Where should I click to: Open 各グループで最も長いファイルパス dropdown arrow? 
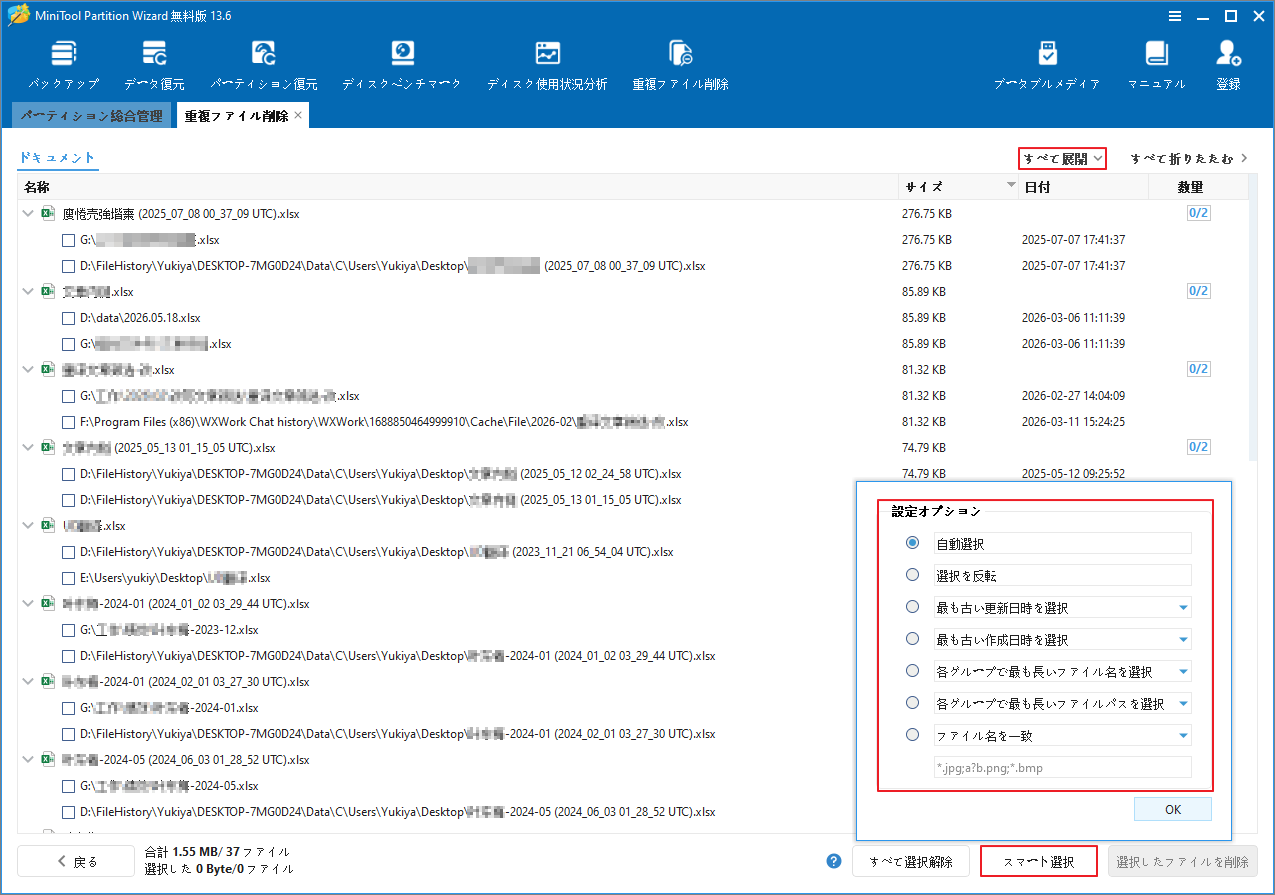pos(1183,704)
